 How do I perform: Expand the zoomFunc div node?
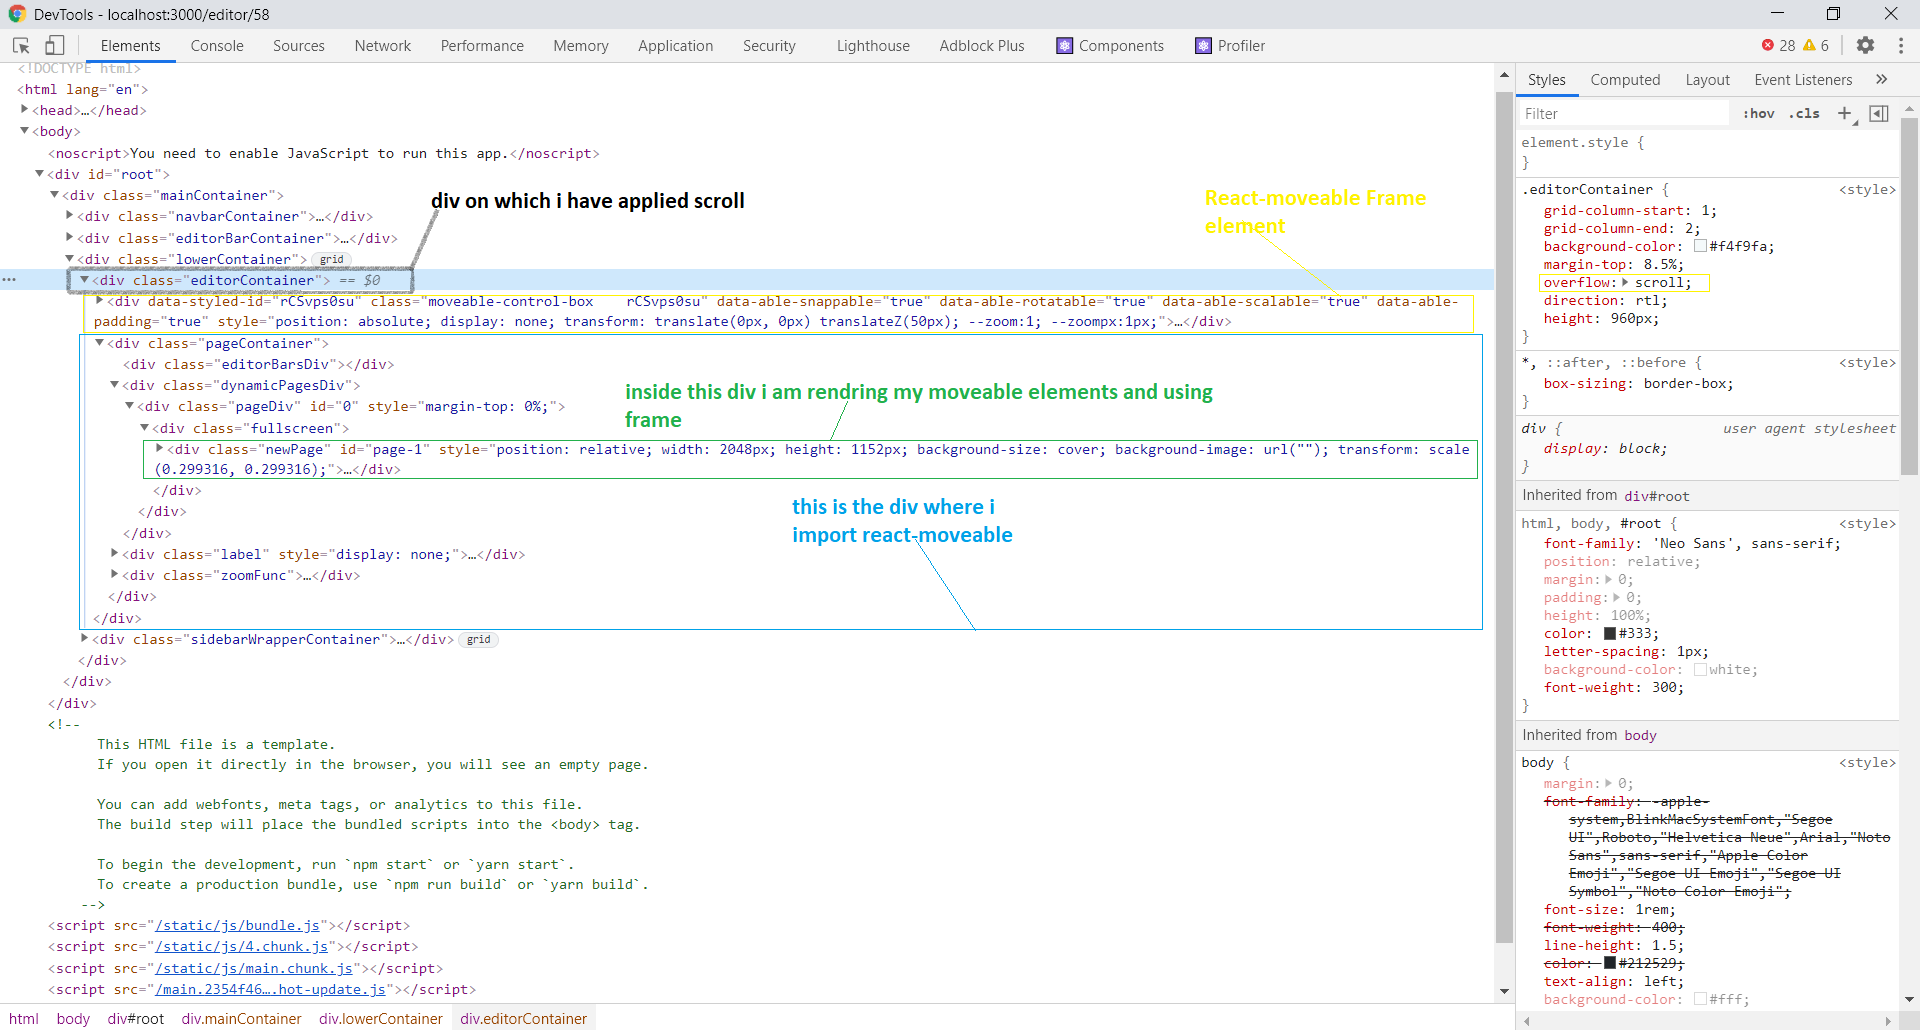pyautogui.click(x=114, y=575)
